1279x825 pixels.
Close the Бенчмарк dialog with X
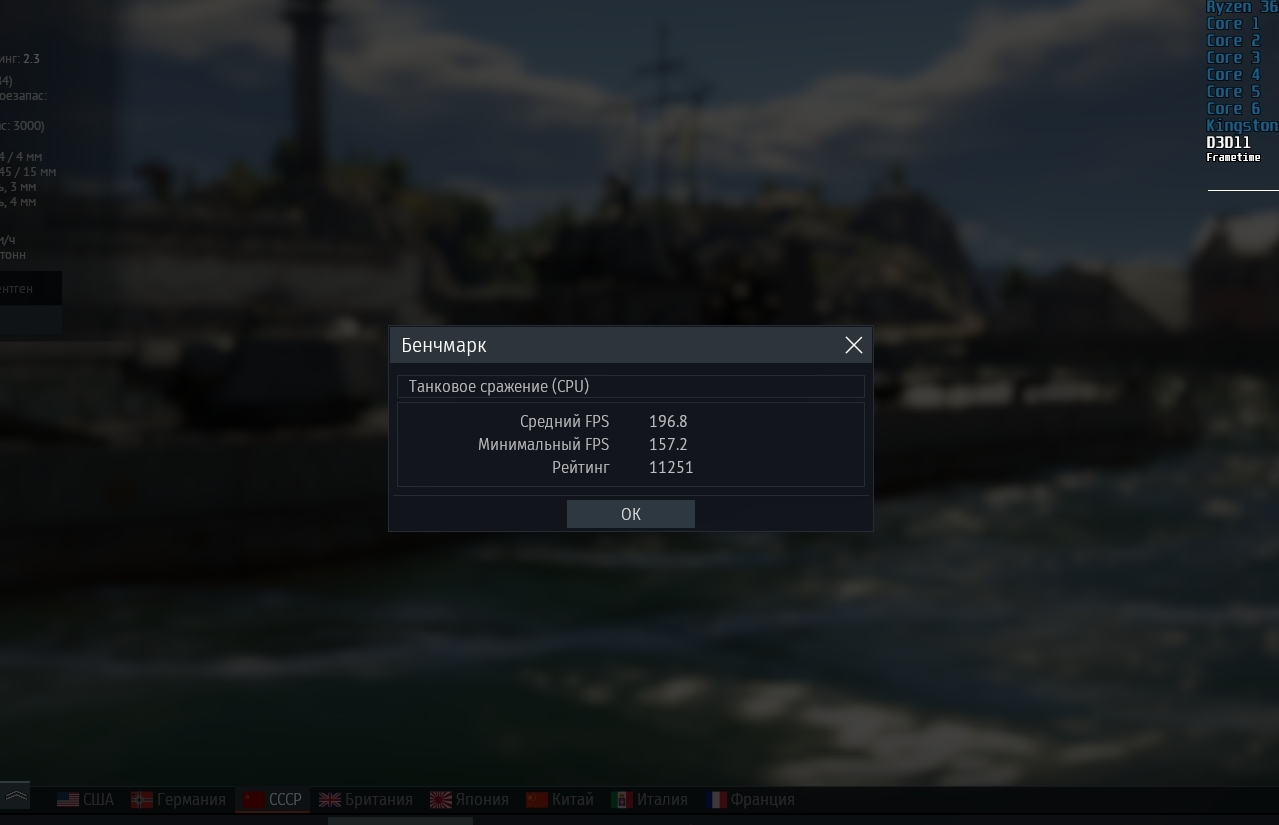click(853, 345)
